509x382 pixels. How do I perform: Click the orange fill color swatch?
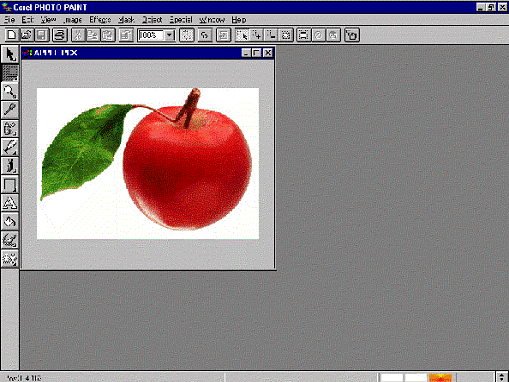click(440, 378)
